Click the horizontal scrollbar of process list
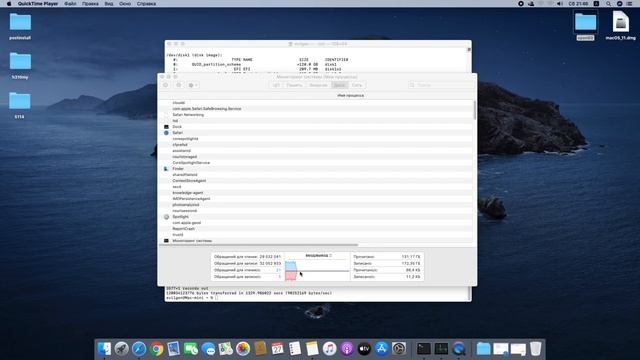This screenshot has height=360, width=640. pos(259,245)
